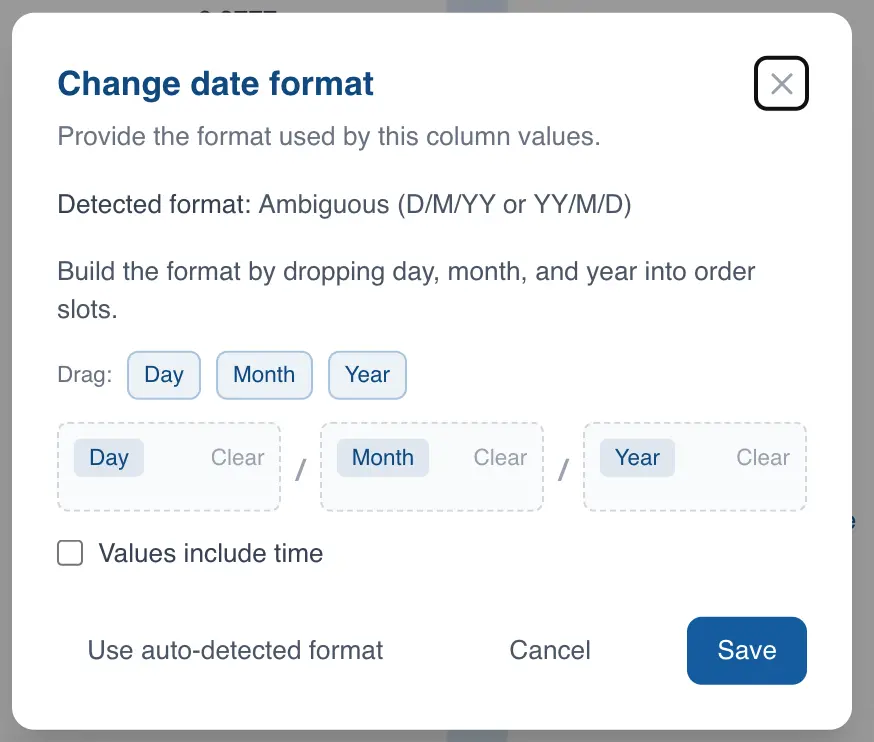
Task: Click the Values include time label
Action: pos(209,553)
